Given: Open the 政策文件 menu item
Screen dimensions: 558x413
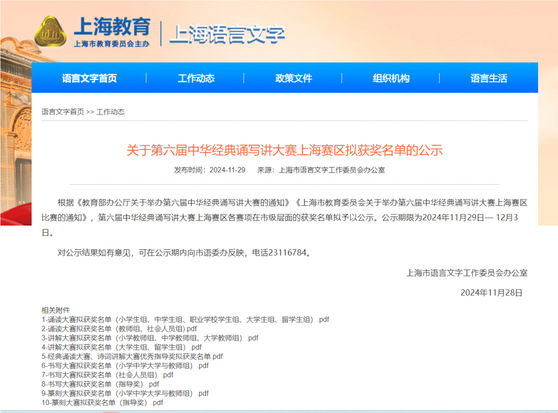Looking at the screenshot, I should coord(294,78).
